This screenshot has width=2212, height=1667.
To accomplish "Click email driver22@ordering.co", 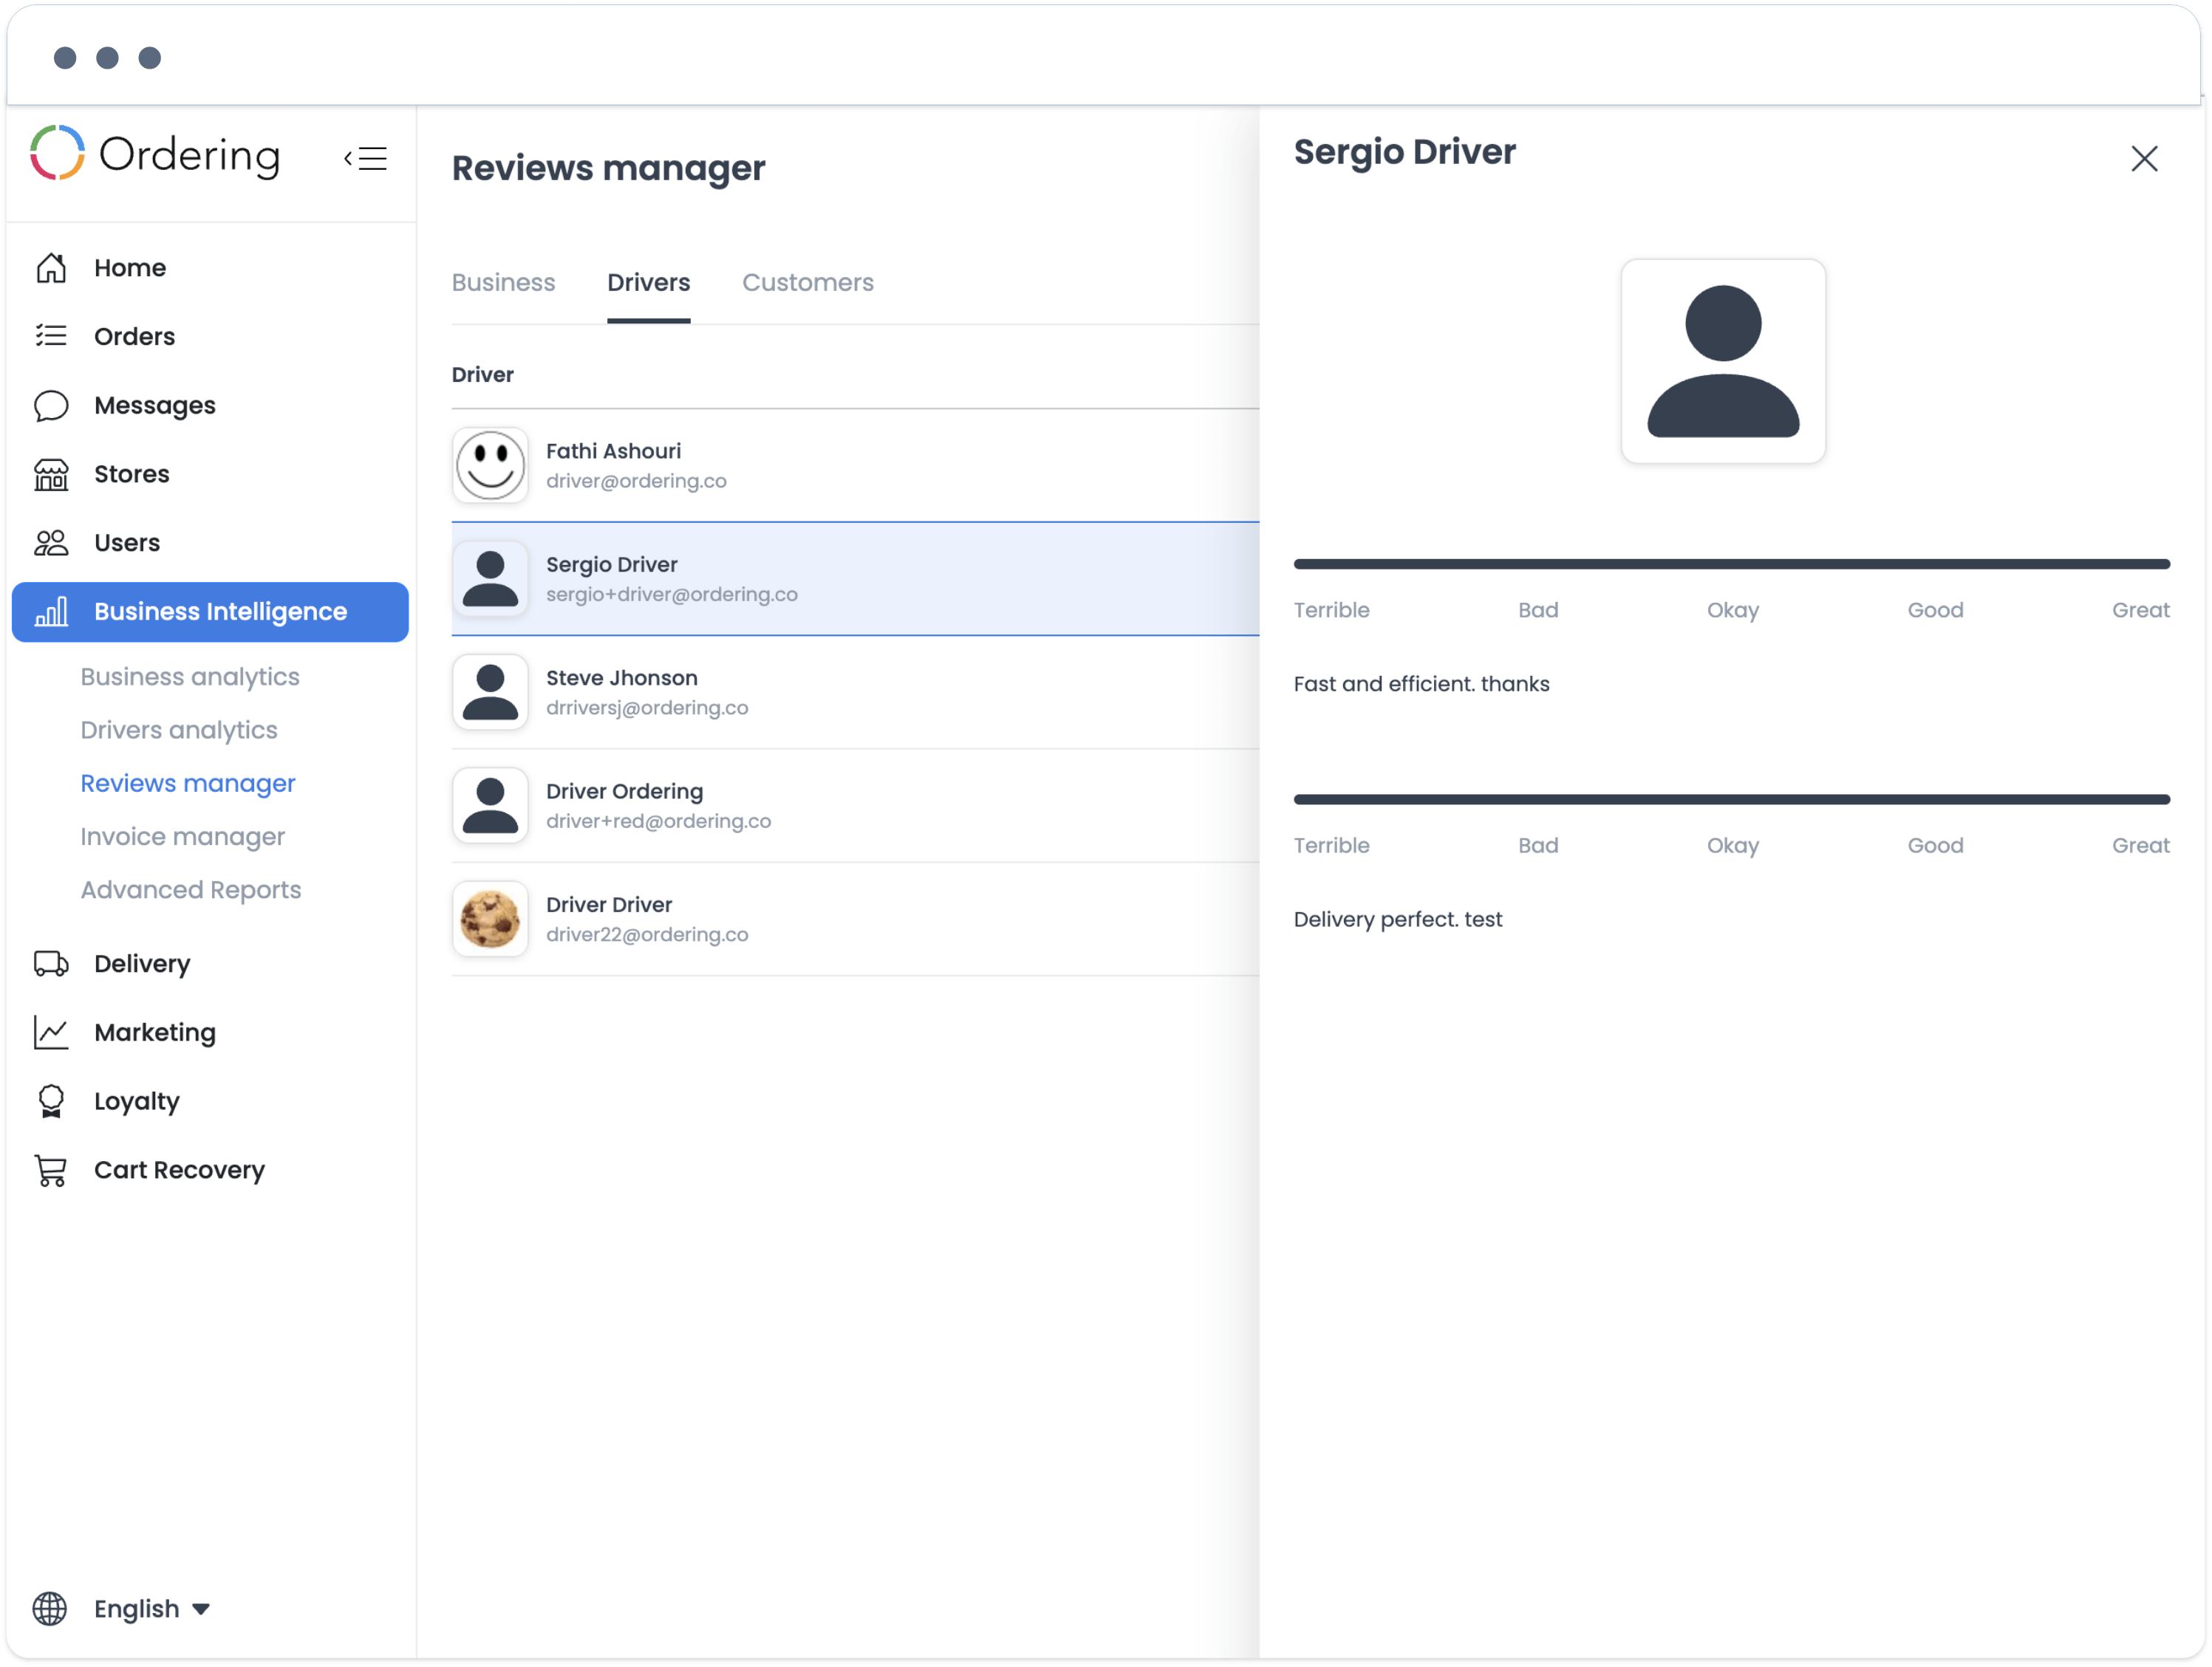I will pos(647,934).
